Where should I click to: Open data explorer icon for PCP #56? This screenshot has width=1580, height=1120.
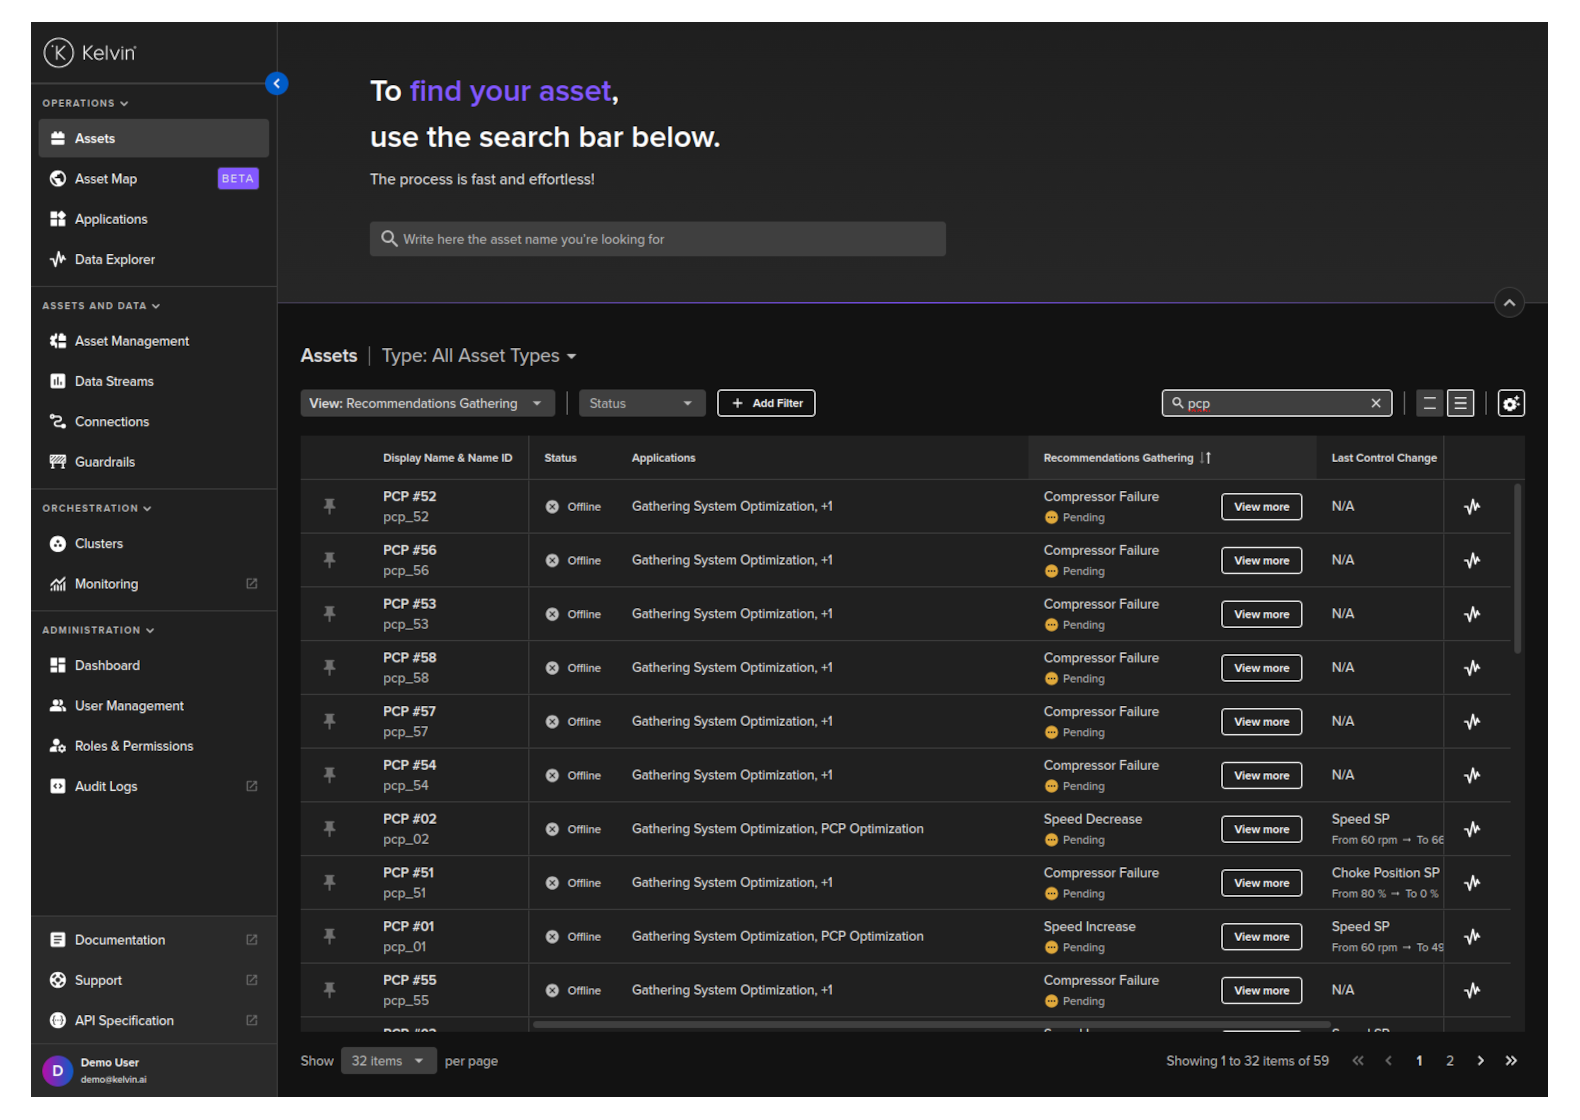click(1472, 561)
